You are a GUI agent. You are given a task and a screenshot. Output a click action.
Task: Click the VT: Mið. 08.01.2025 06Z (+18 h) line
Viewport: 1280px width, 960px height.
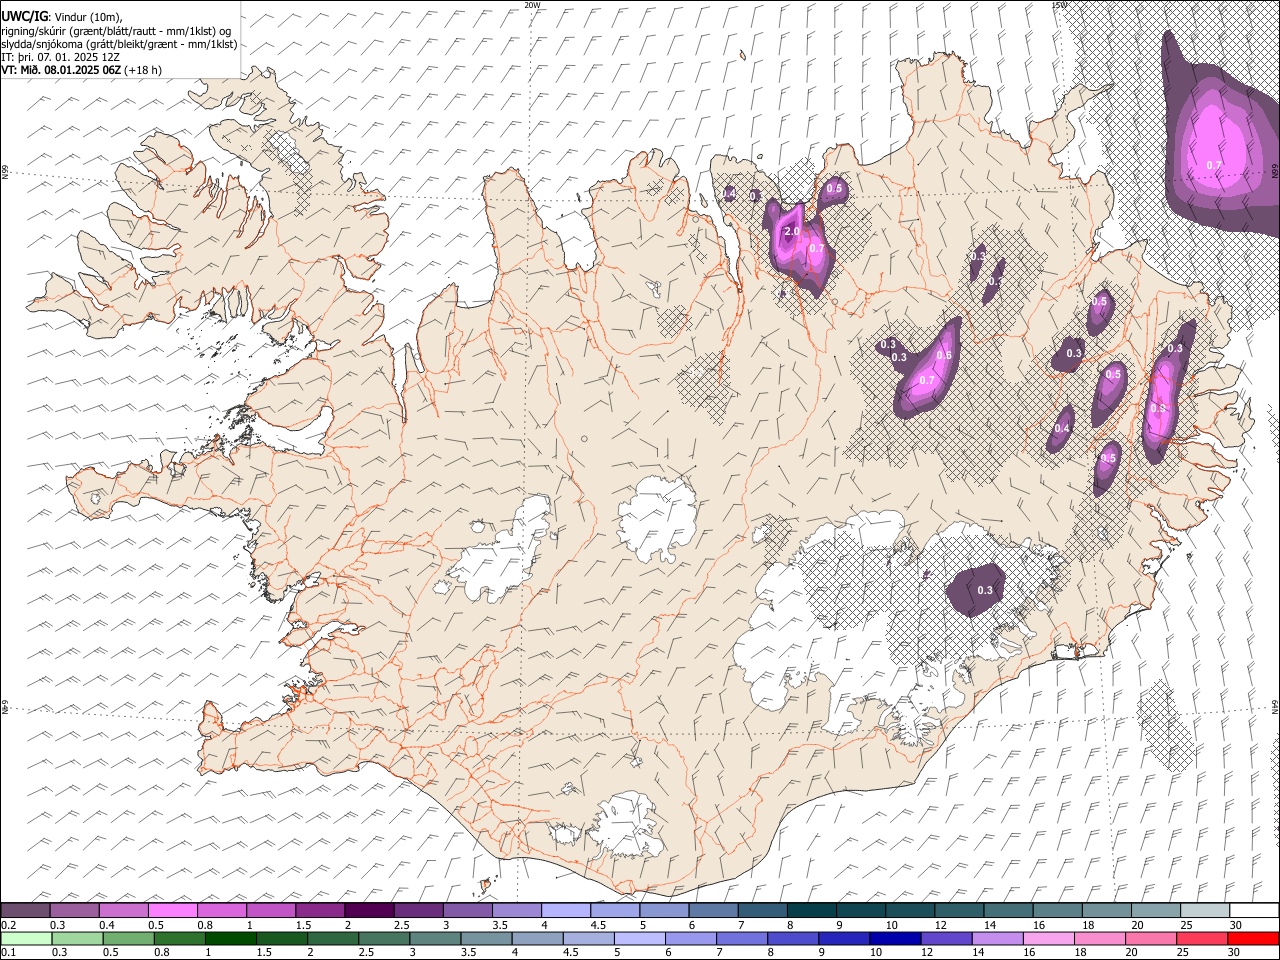pos(81,70)
